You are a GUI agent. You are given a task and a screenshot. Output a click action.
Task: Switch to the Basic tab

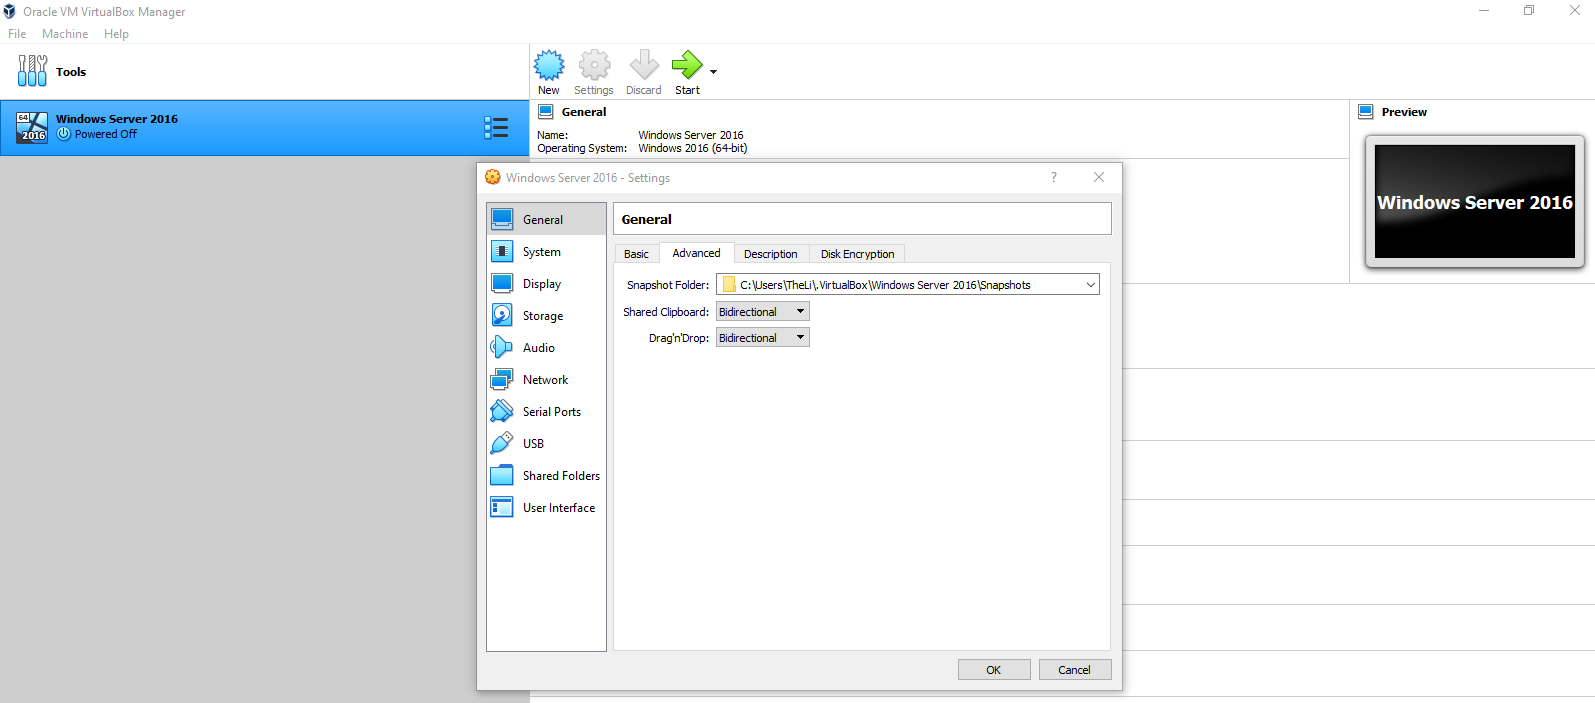[x=636, y=254]
